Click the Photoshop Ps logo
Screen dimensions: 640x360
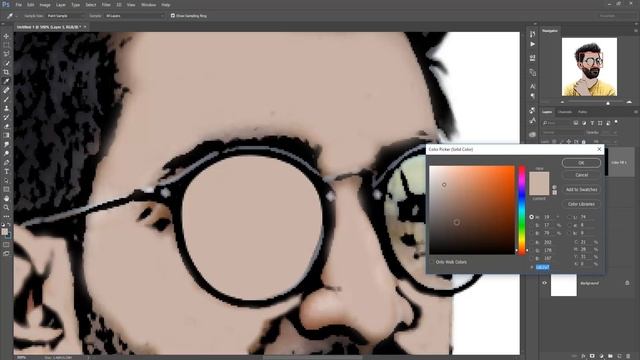pyautogui.click(x=6, y=4)
